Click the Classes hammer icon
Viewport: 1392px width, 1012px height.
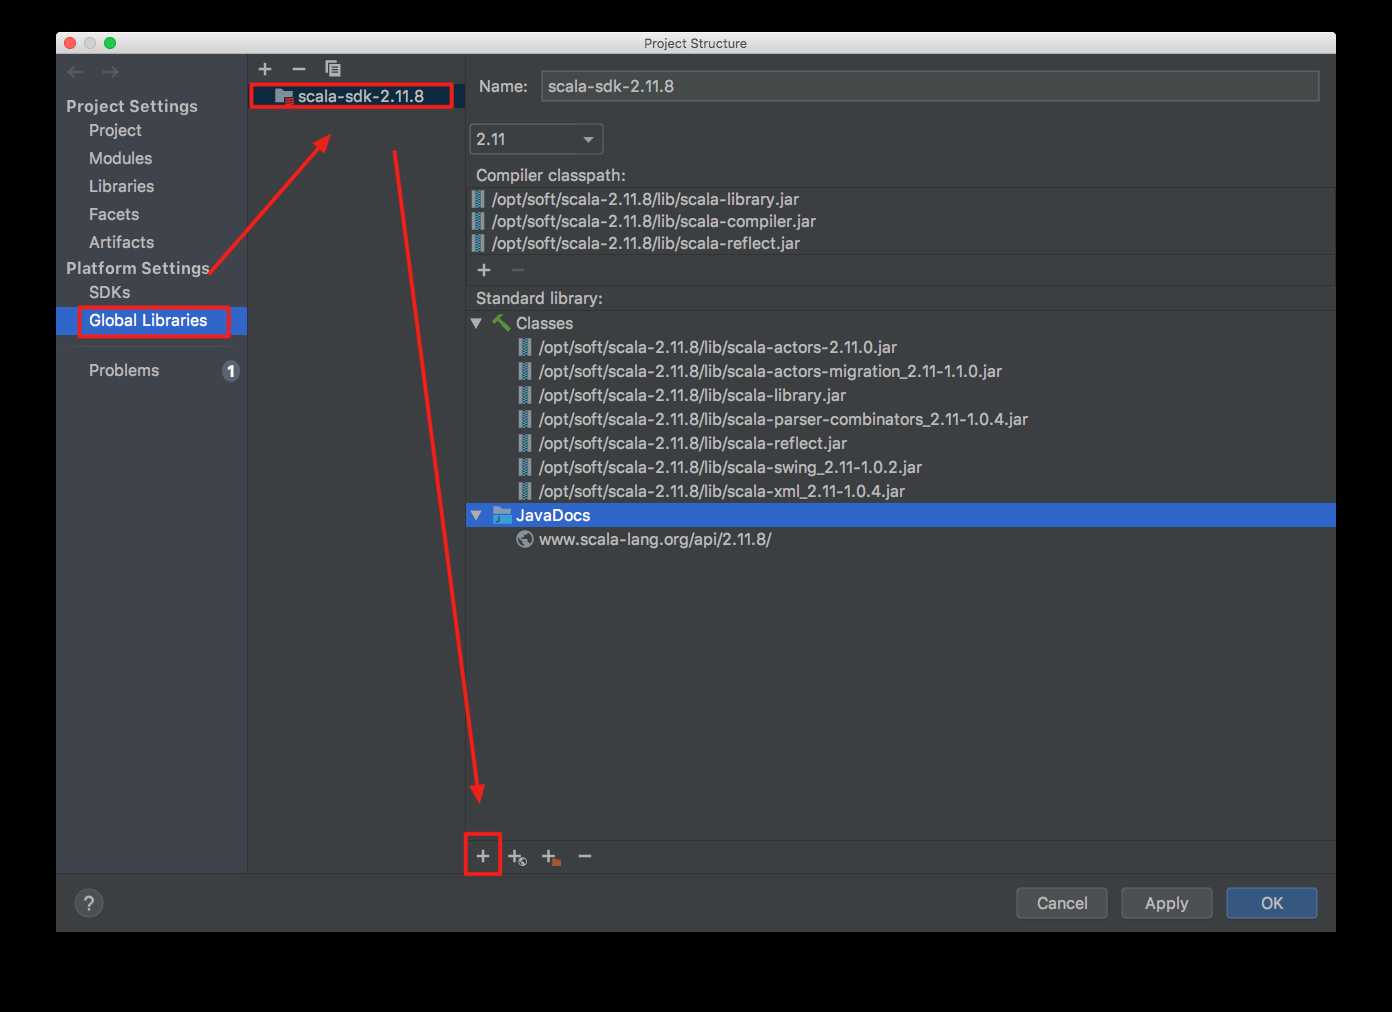pyautogui.click(x=501, y=322)
